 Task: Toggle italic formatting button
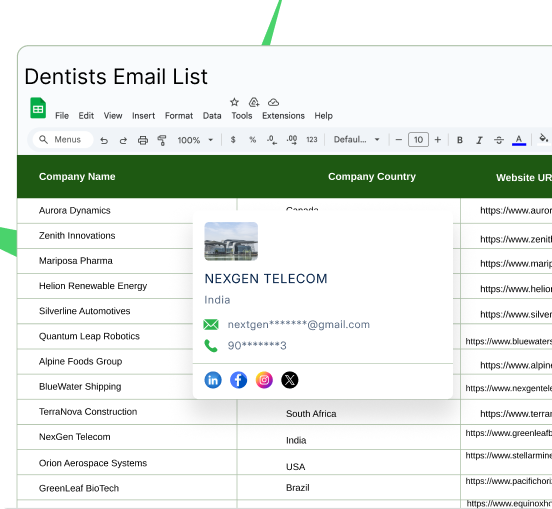point(479,140)
